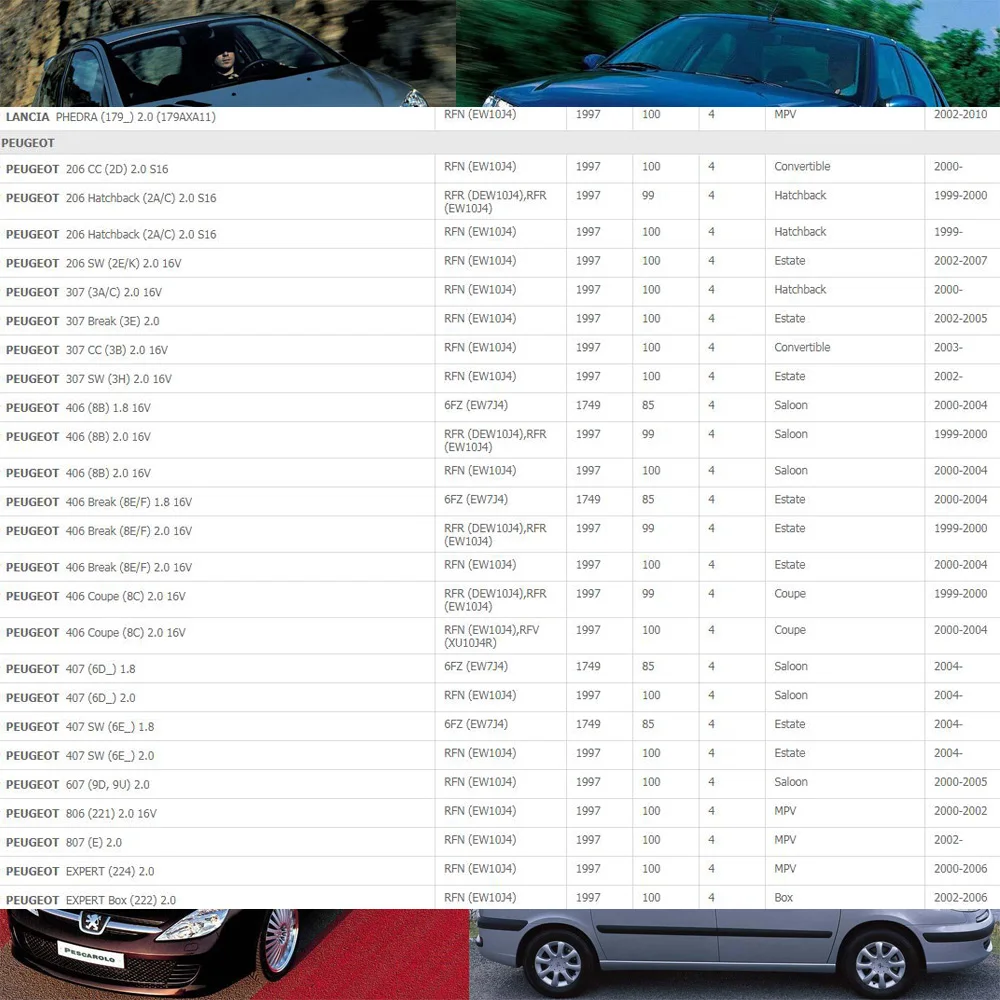Click the year range 2002-2010

click(x=960, y=114)
